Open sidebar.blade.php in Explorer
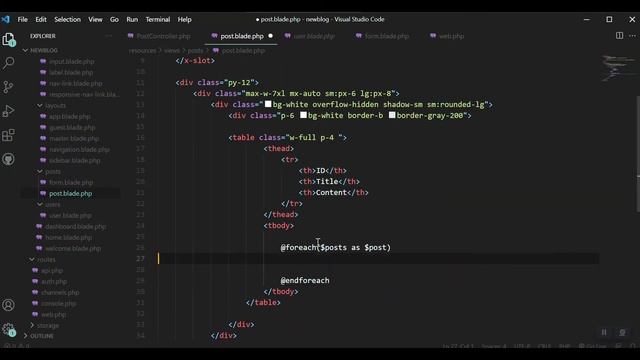Screen dimensions: 640x360 click(74, 160)
